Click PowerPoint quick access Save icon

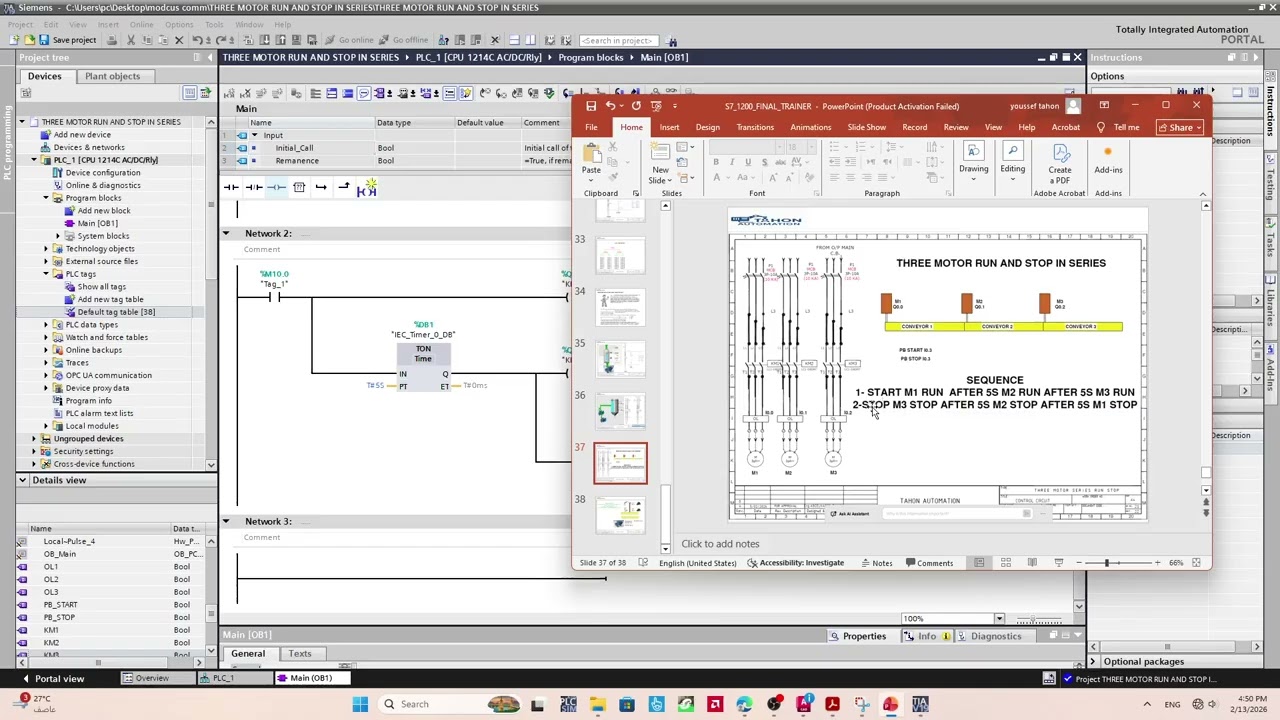tap(591, 106)
